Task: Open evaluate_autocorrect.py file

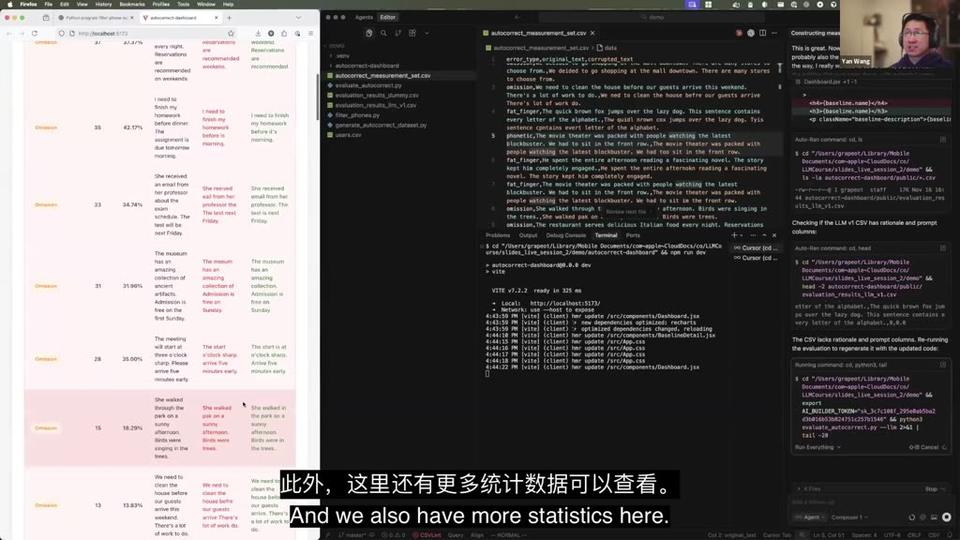Action: pos(369,85)
